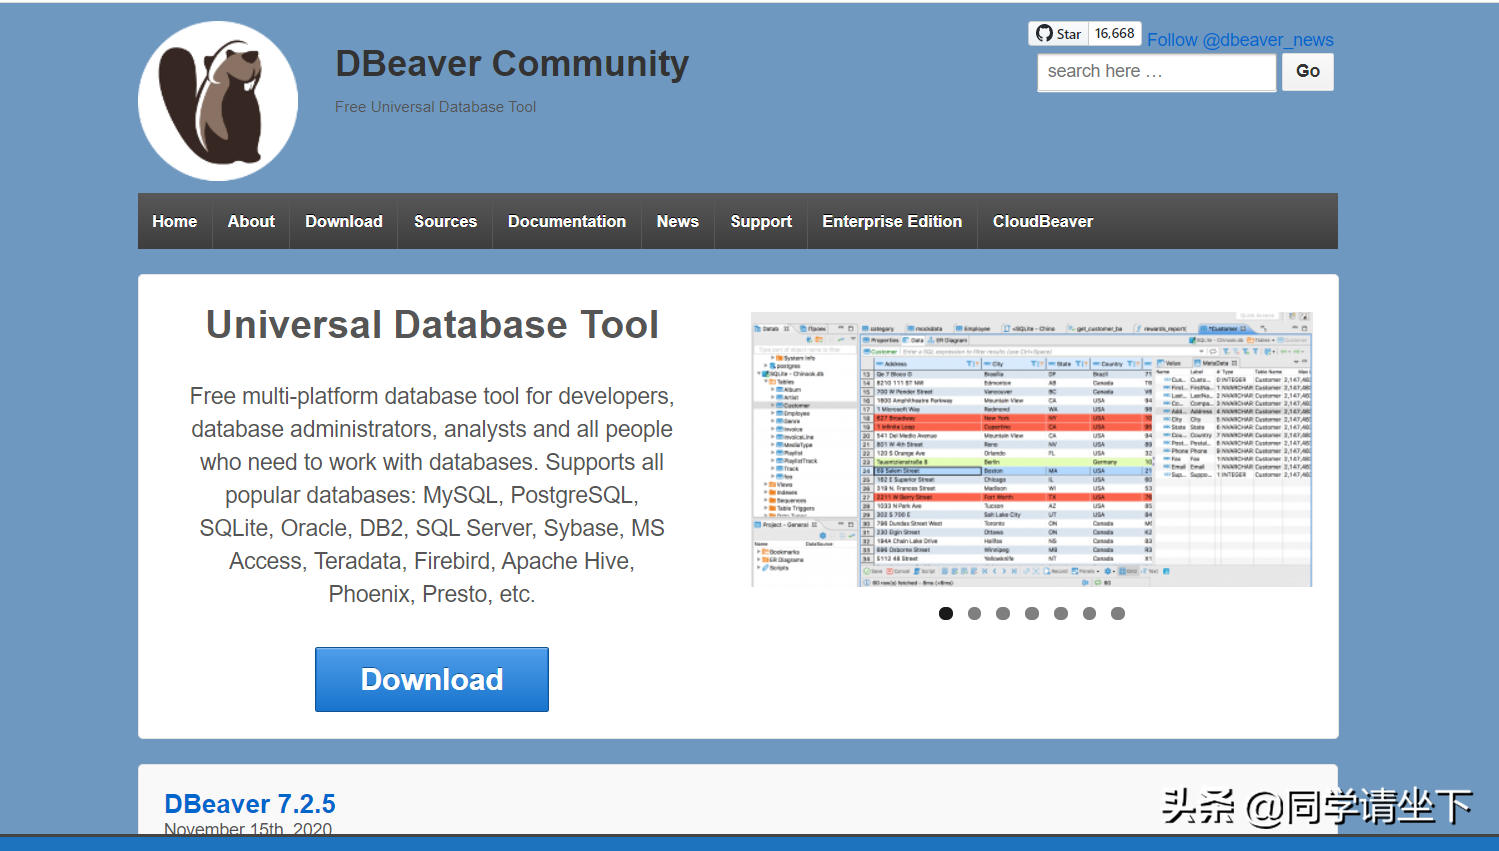
Task: Click the GitHub Star button
Action: point(1058,34)
